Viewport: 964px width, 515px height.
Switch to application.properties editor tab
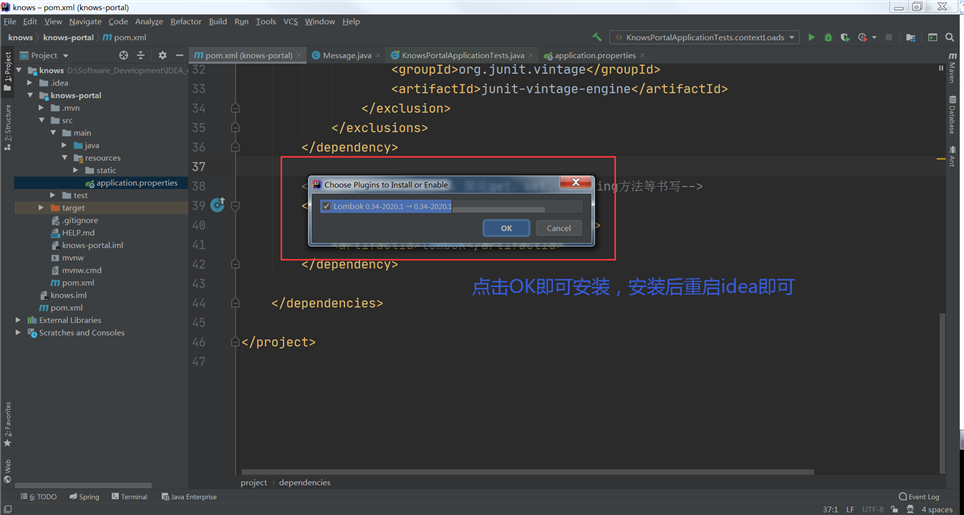point(594,55)
